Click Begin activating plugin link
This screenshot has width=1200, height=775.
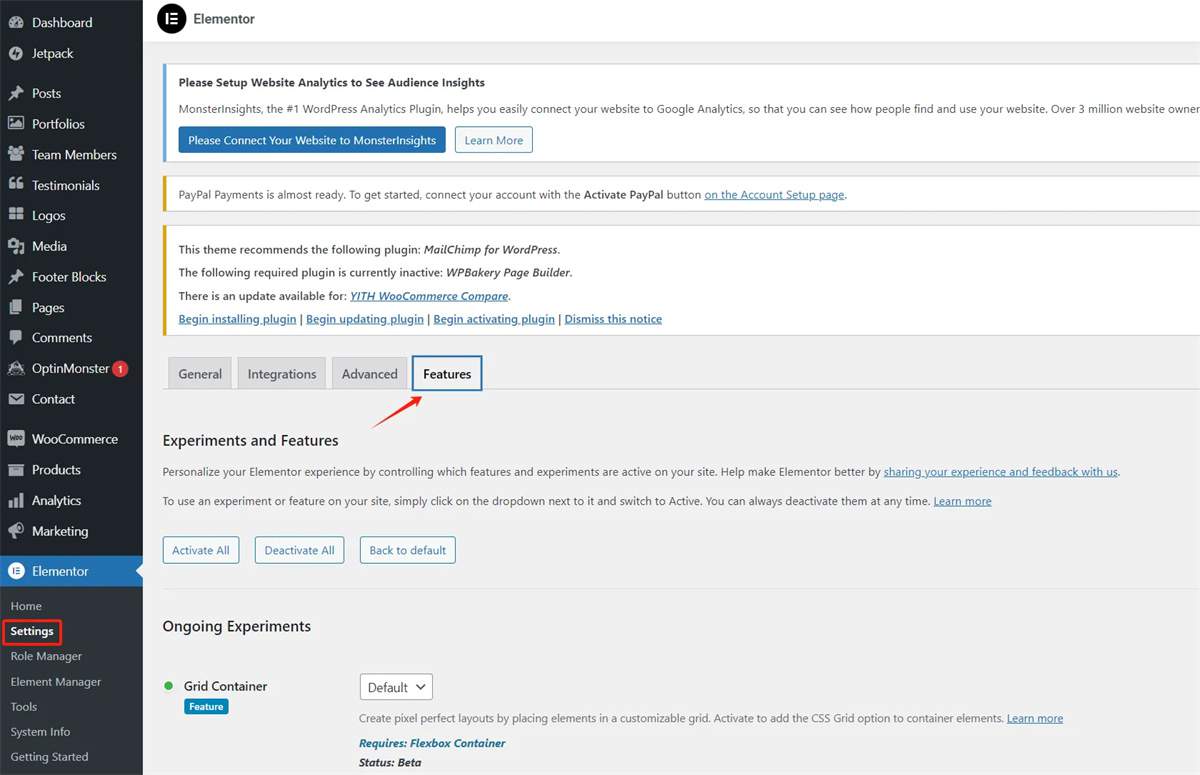pyautogui.click(x=494, y=319)
